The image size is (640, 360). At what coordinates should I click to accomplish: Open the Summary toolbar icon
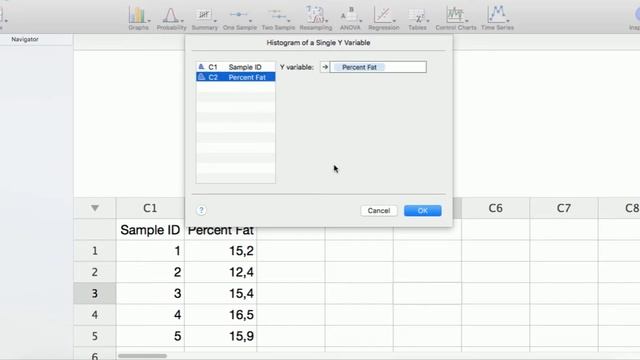[204, 18]
